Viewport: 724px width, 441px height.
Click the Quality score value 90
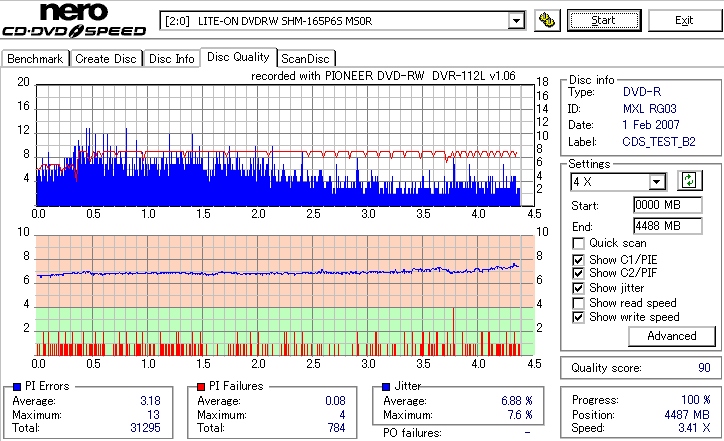704,368
